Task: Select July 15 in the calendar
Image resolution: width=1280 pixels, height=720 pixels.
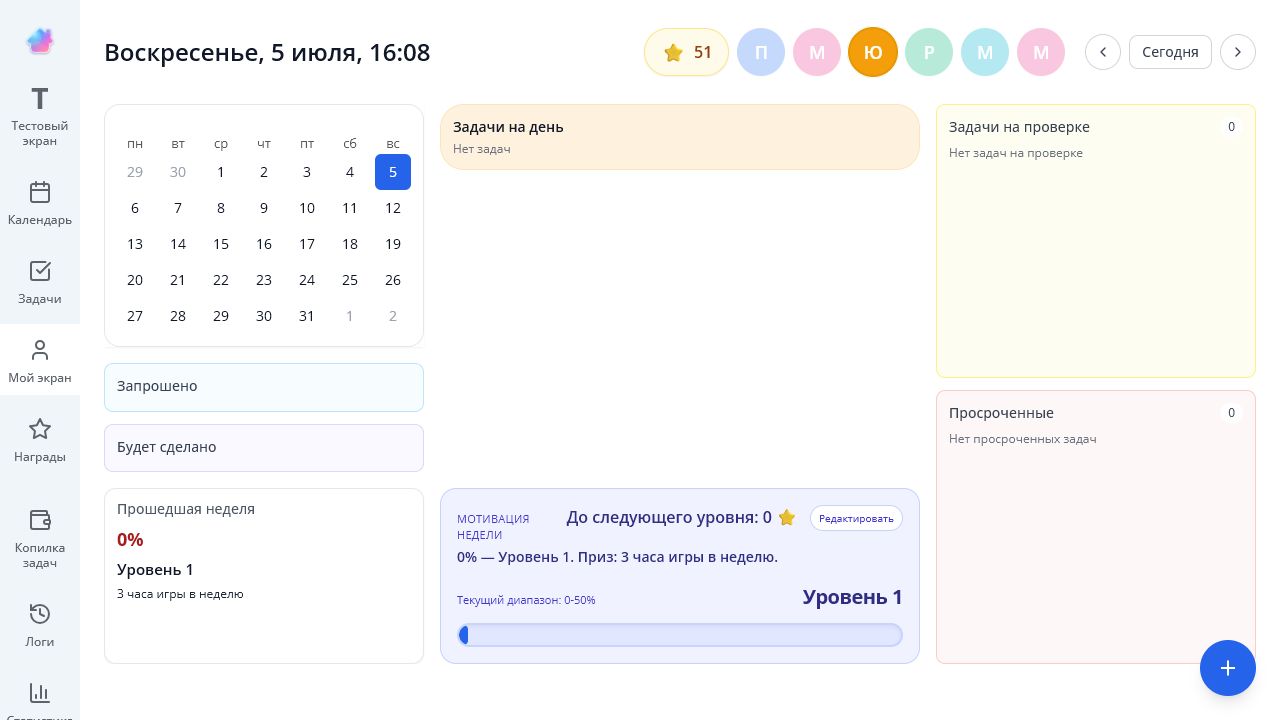Action: [221, 244]
